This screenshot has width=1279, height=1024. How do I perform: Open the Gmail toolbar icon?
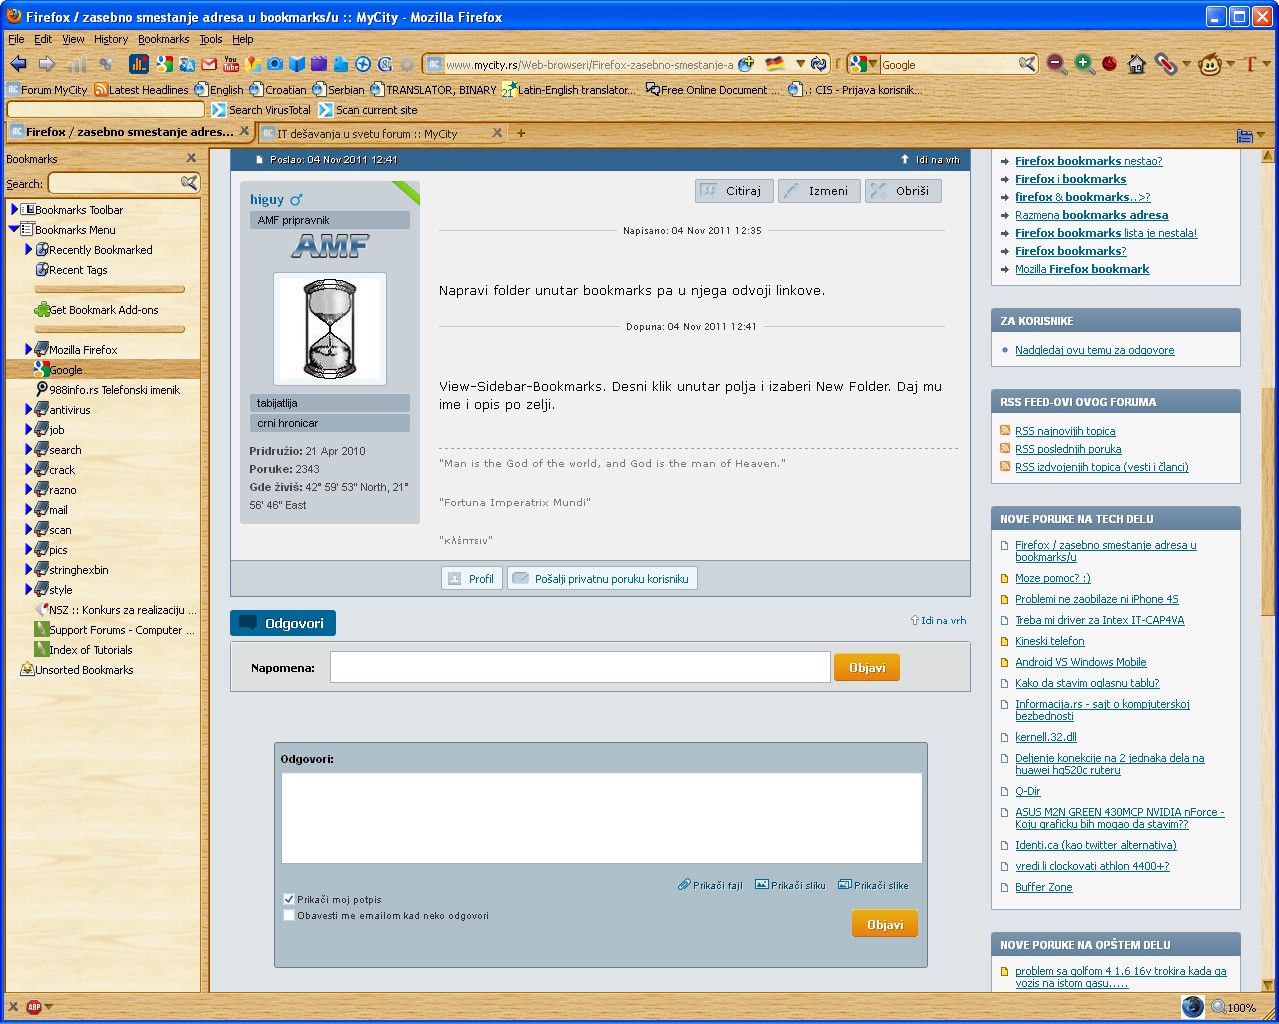tap(209, 64)
